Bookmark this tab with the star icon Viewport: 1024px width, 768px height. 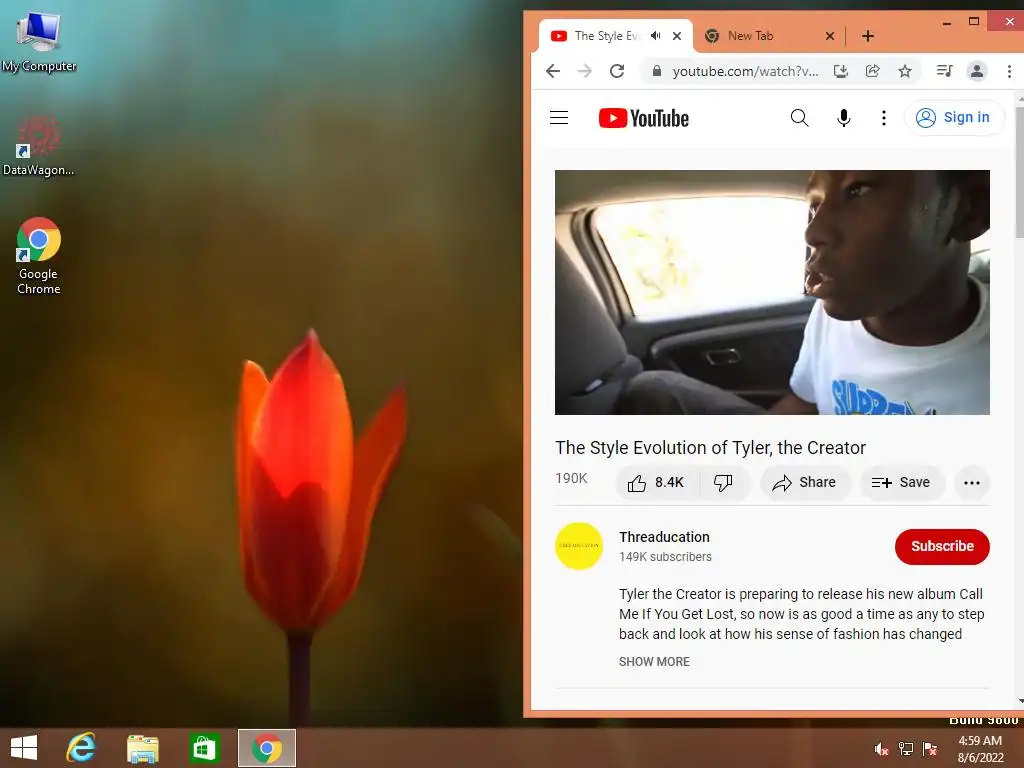(904, 71)
